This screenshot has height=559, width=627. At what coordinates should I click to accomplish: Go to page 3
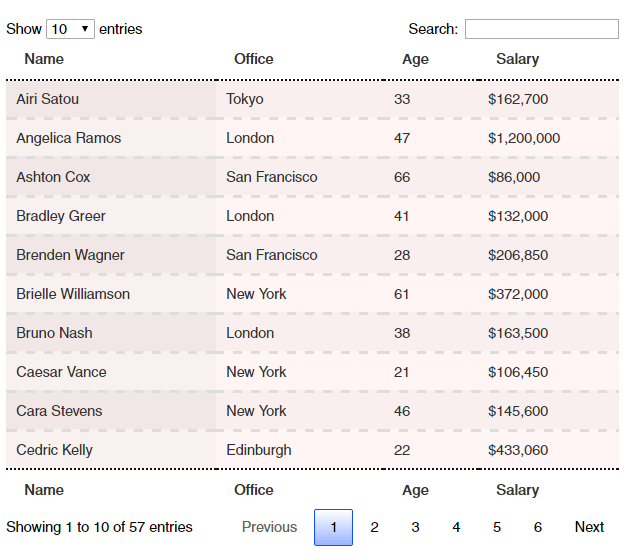(415, 527)
